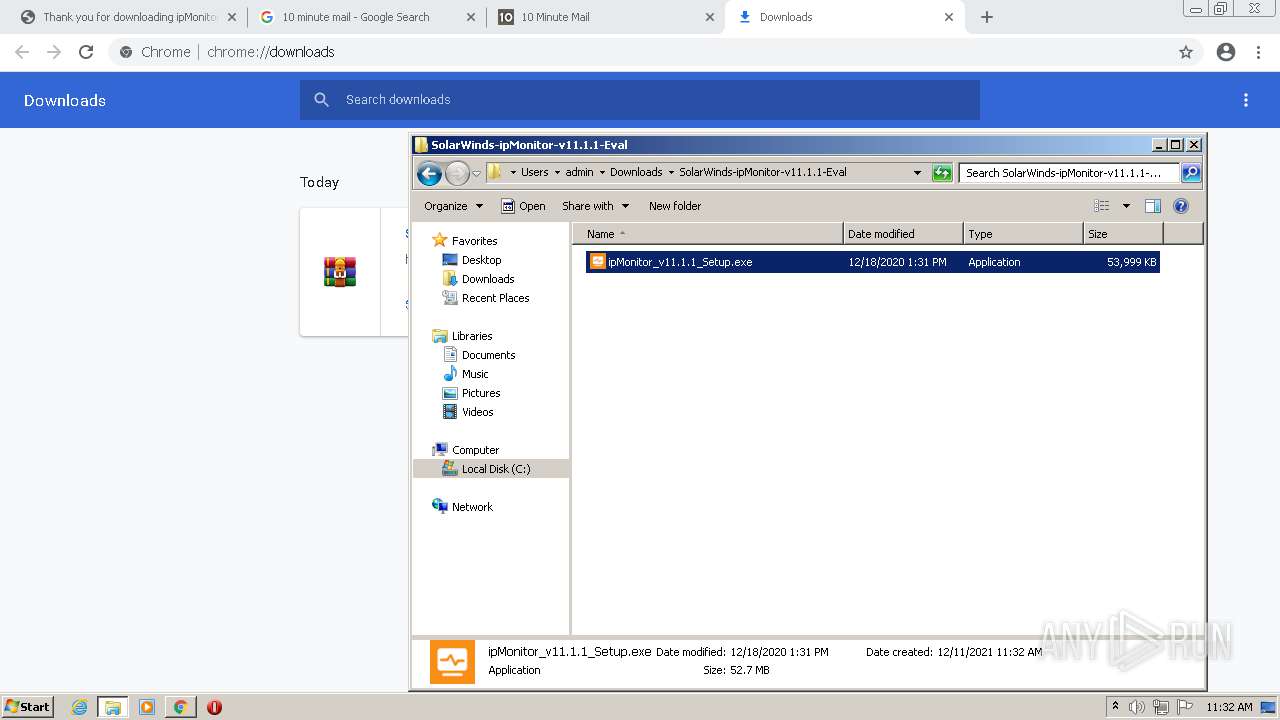This screenshot has height=720, width=1280.
Task: Open Share with dropdown menu
Action: (596, 206)
